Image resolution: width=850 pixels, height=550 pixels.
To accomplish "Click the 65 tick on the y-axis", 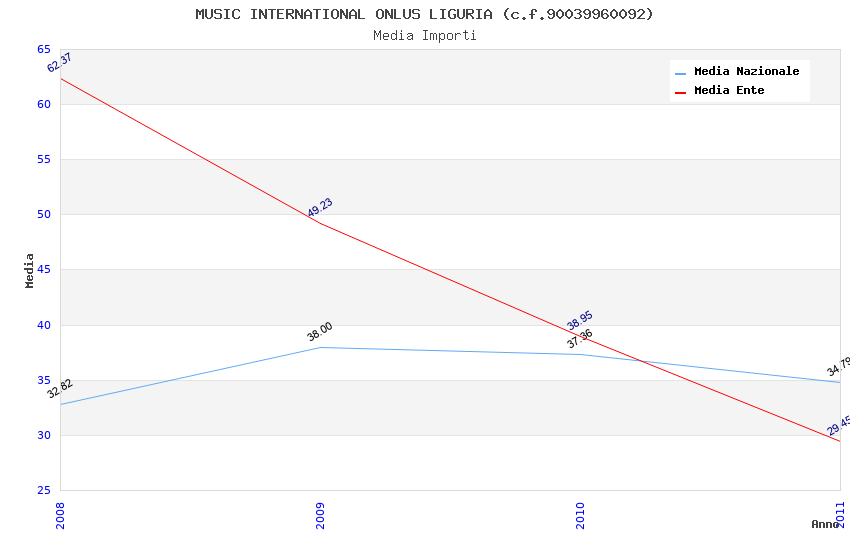I will (x=44, y=49).
